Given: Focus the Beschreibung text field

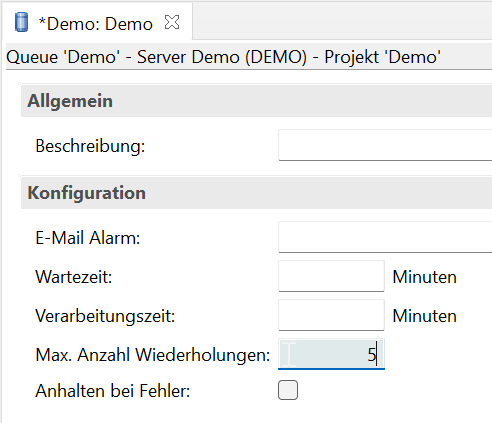Looking at the screenshot, I should click(385, 145).
